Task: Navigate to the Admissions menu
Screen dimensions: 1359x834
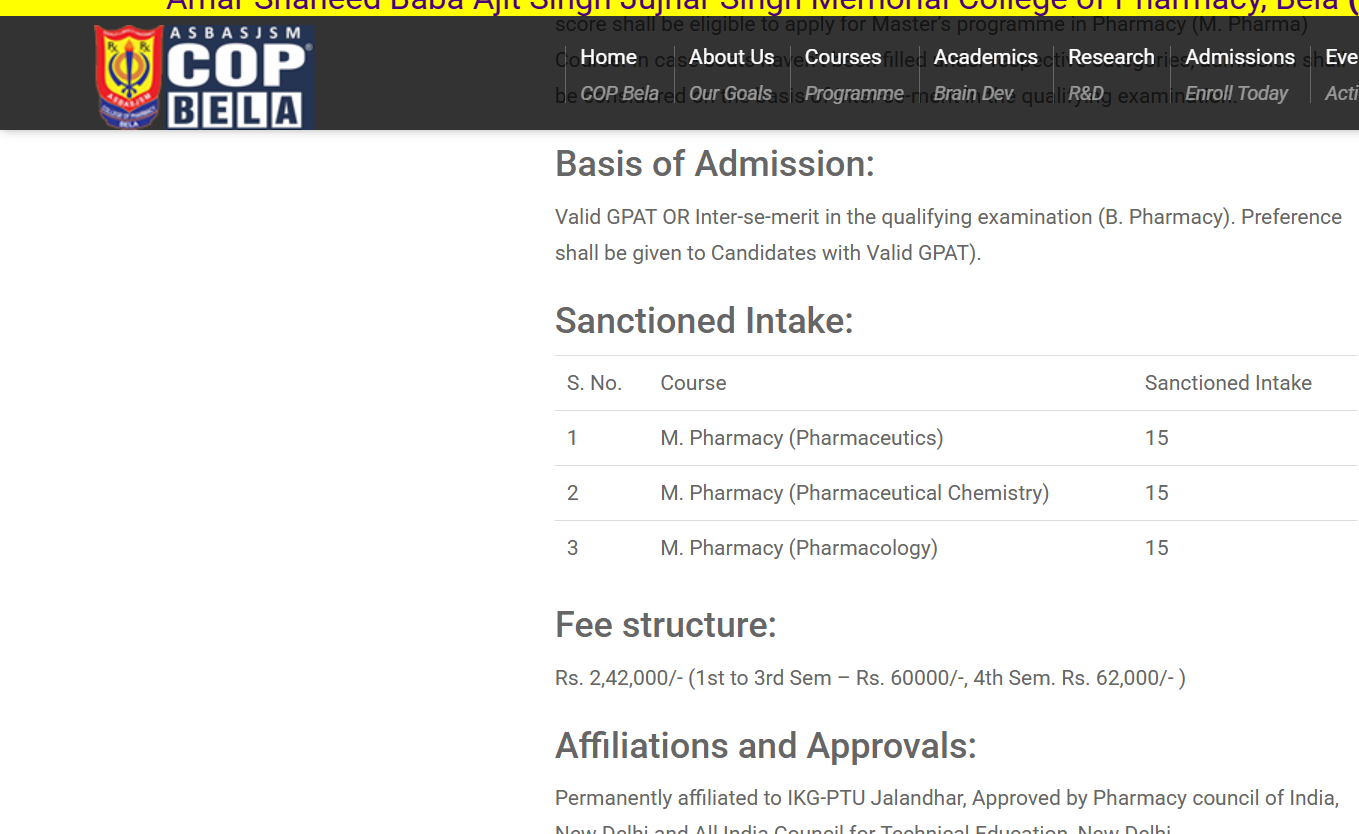Action: [1239, 58]
